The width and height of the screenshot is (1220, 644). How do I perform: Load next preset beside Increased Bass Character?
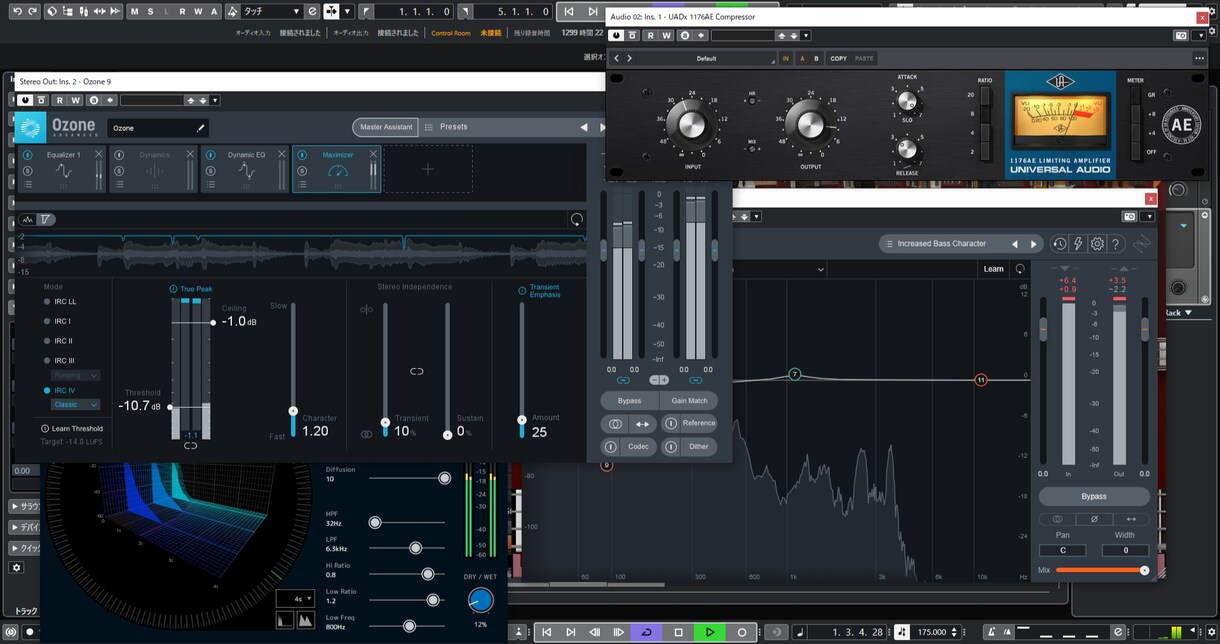[1034, 244]
